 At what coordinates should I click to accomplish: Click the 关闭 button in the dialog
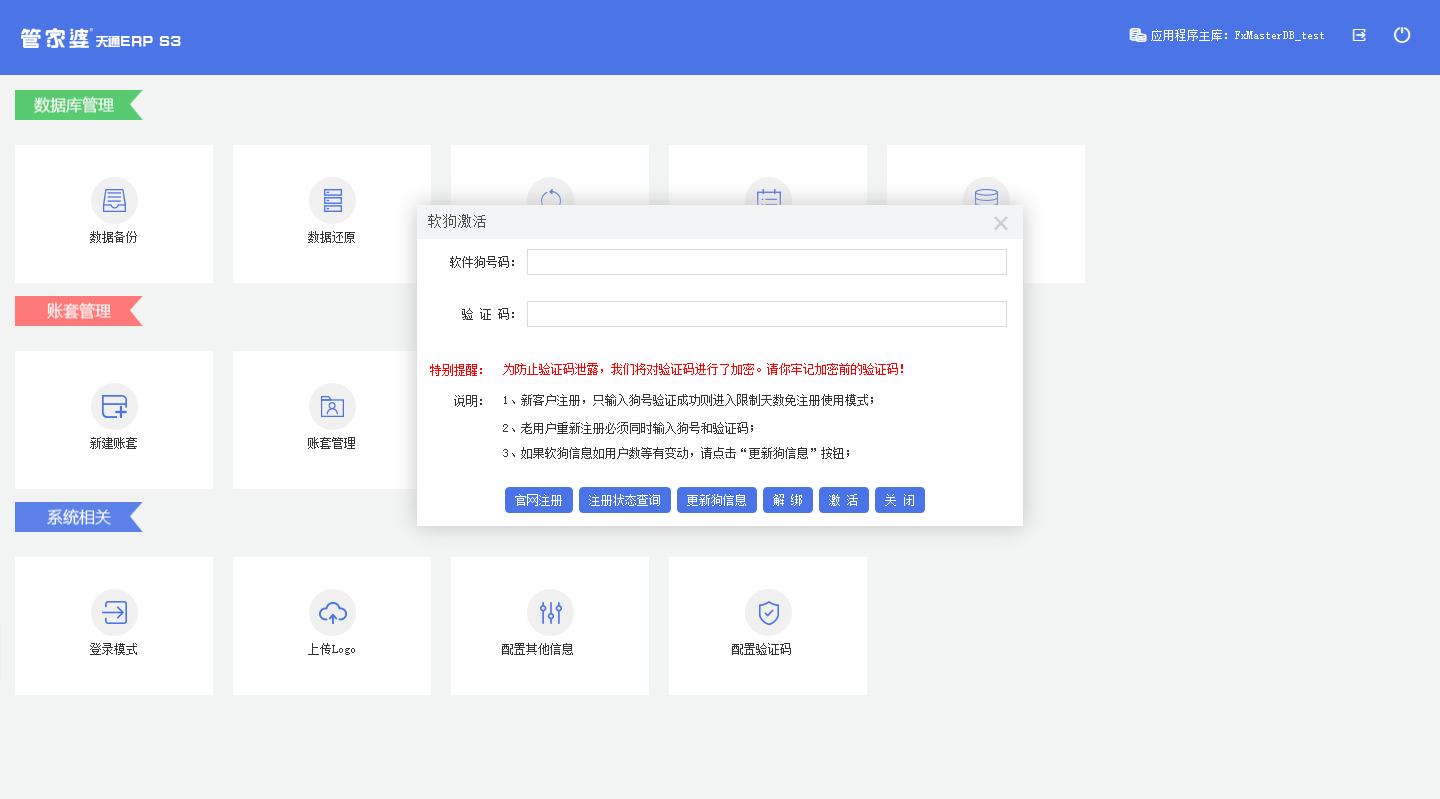[900, 500]
